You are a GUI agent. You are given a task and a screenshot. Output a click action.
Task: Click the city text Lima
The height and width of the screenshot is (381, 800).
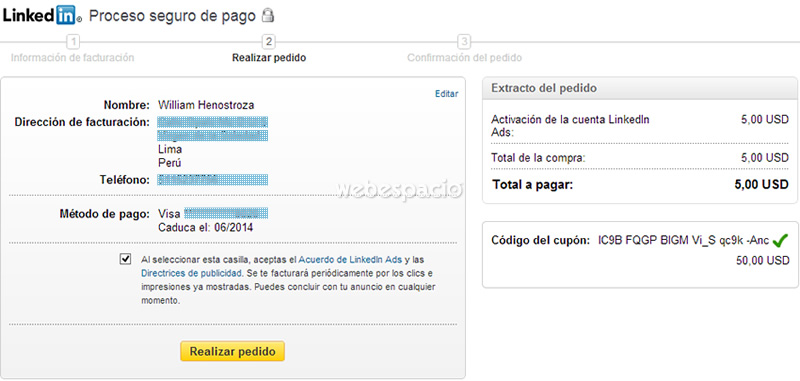pyautogui.click(x=170, y=150)
